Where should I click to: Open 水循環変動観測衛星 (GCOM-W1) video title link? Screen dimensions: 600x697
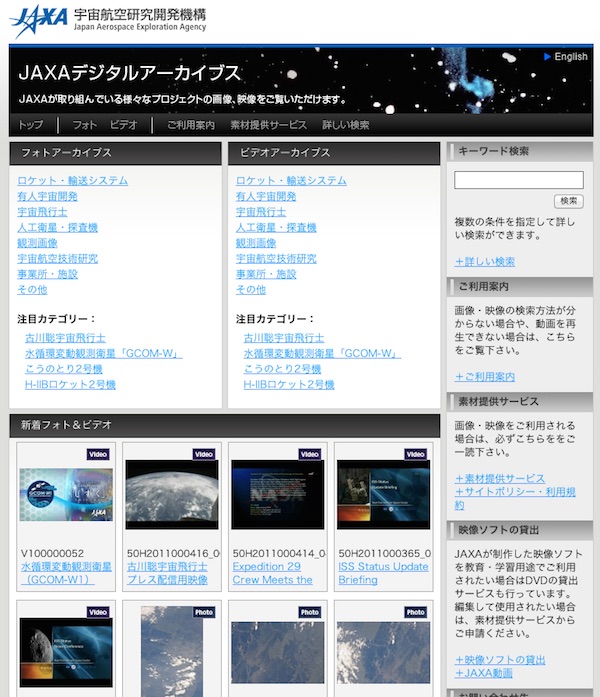point(66,573)
